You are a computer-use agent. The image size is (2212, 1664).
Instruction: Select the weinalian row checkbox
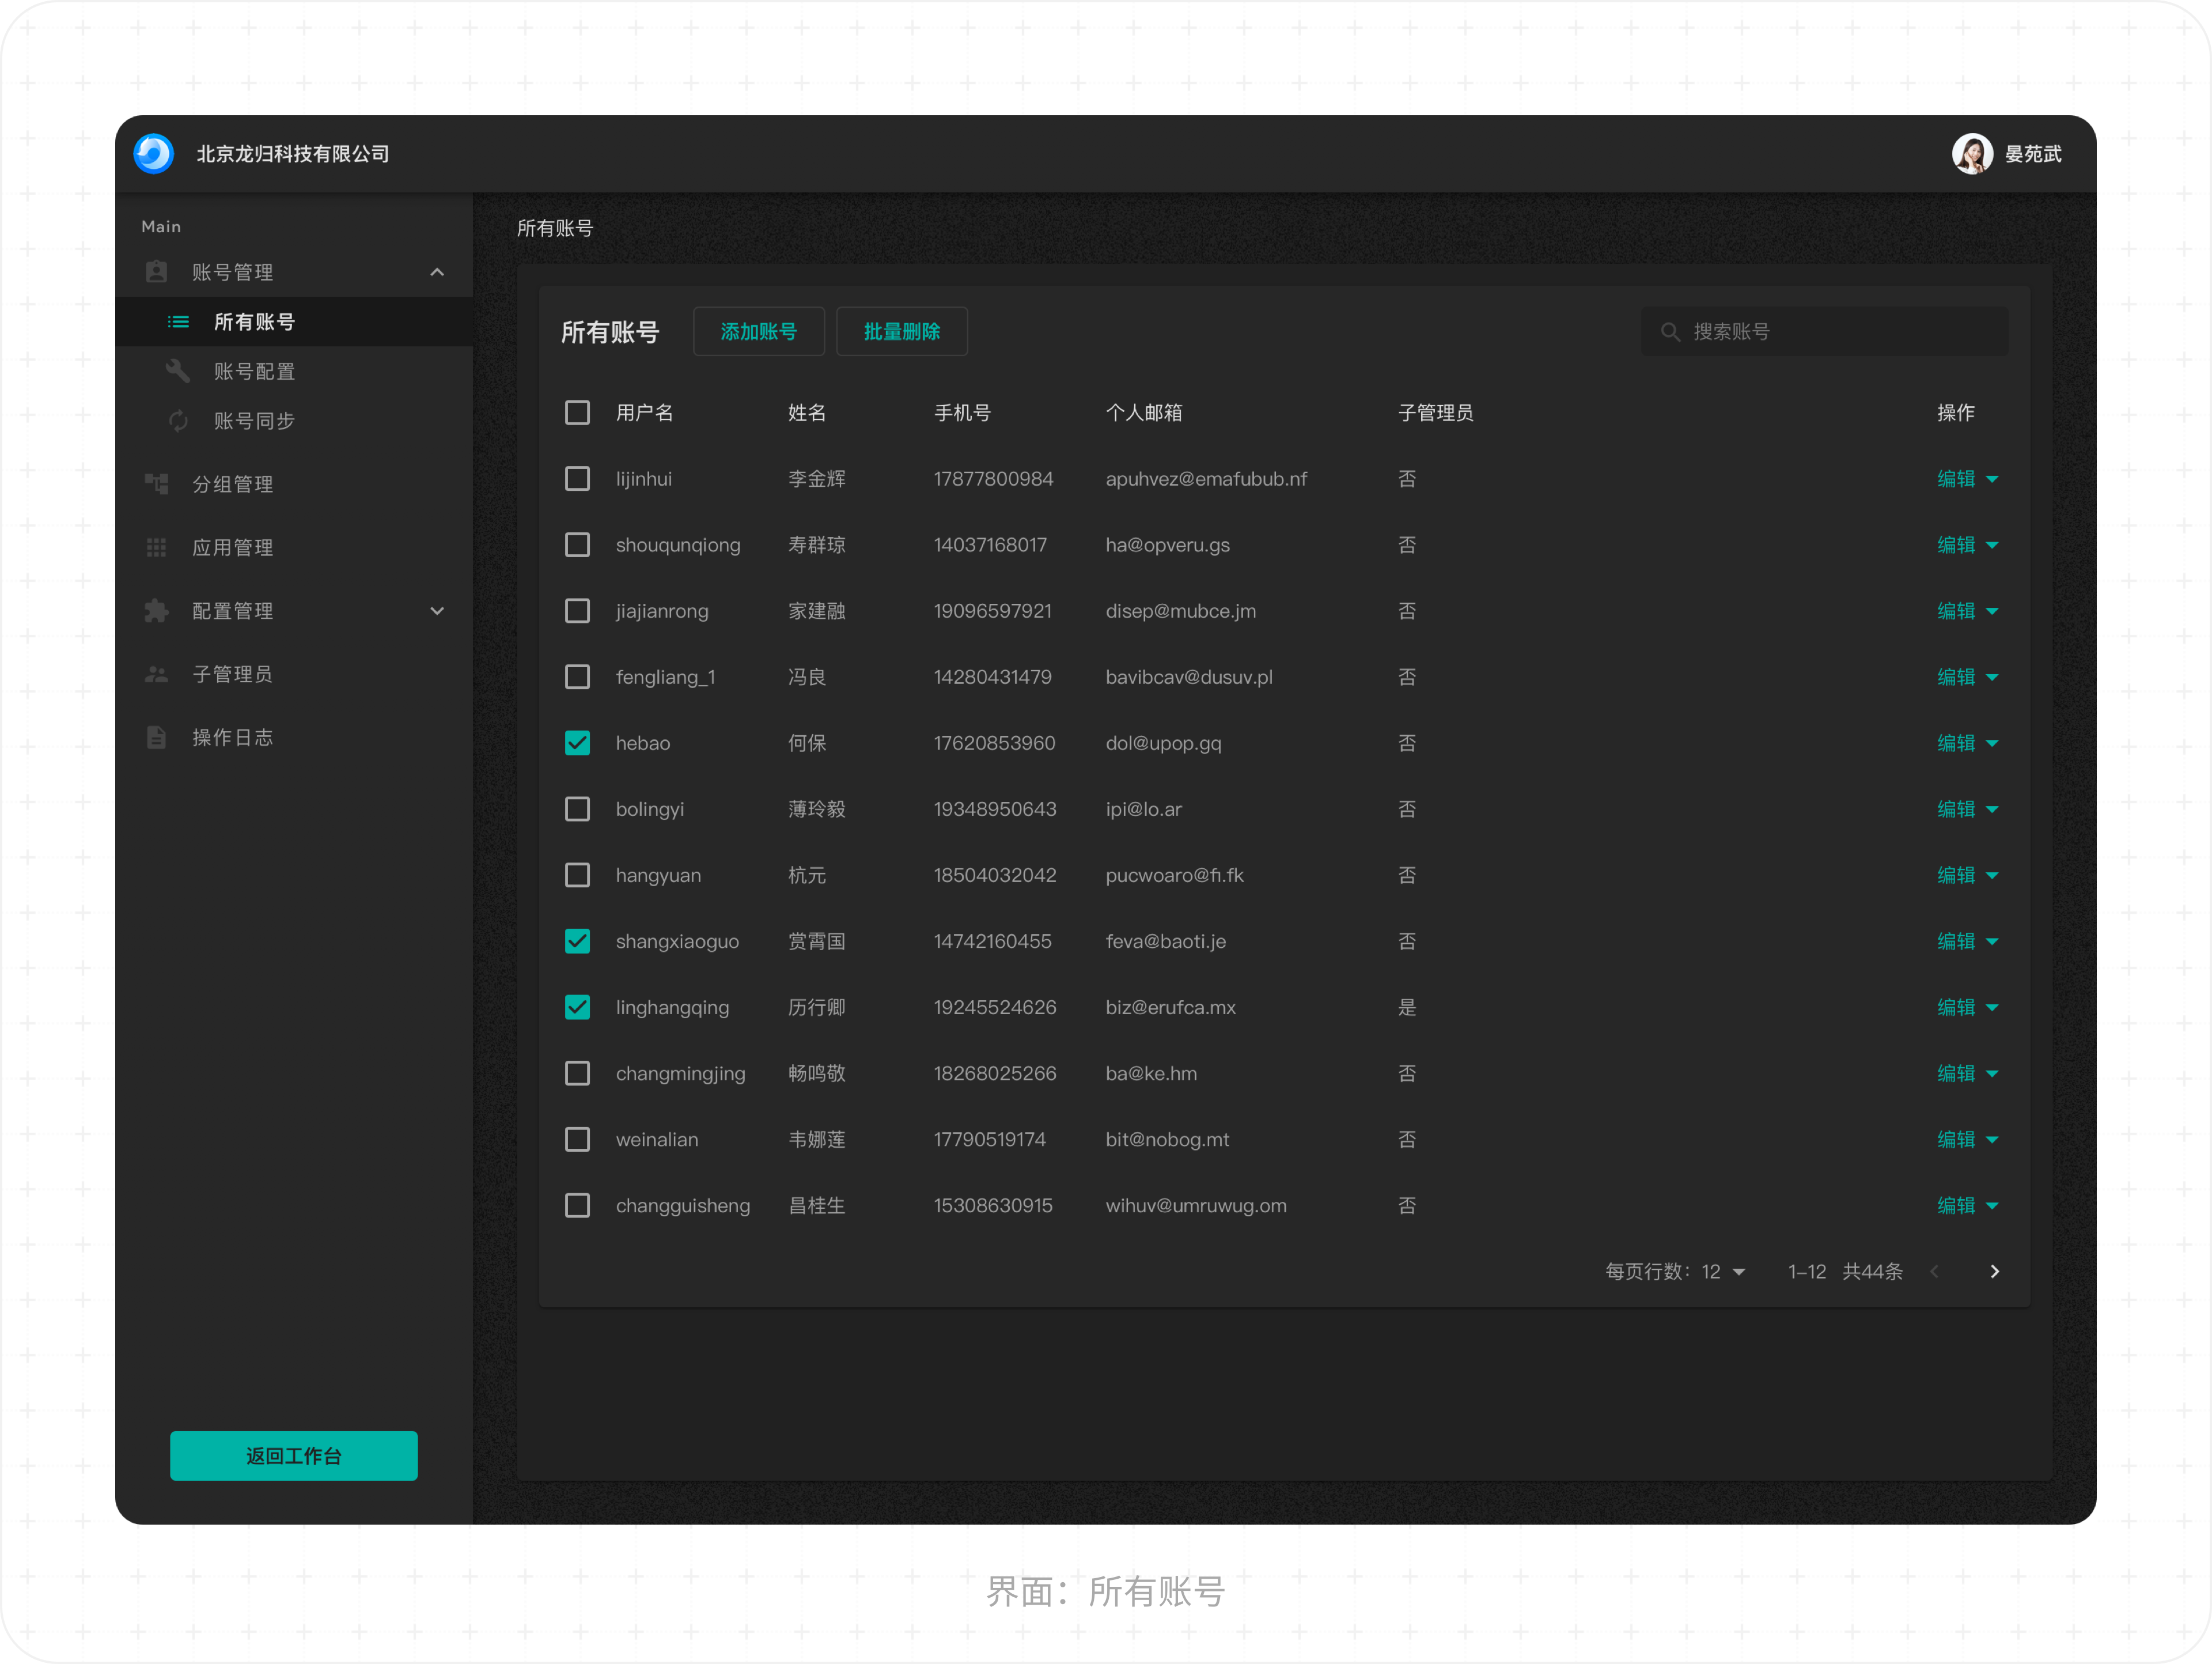(577, 1139)
